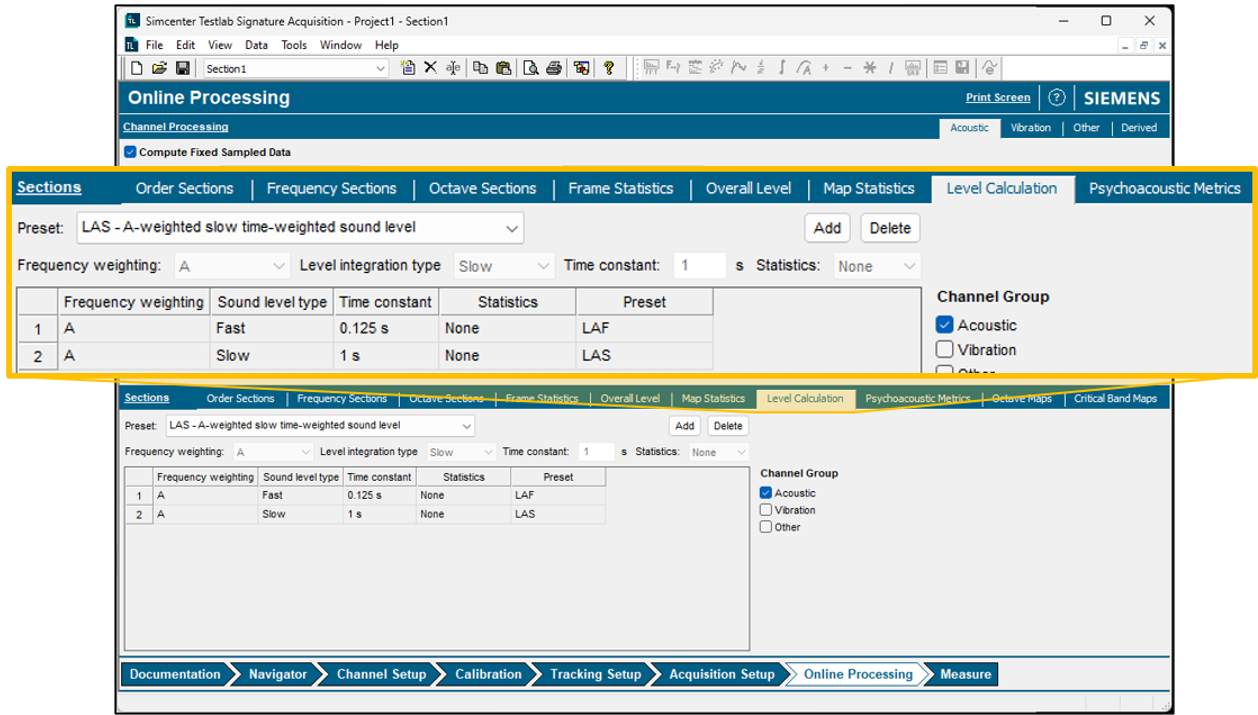Viewport: 1258px width, 715px height.
Task: Open a project with the folder toolbar icon
Action: click(x=159, y=68)
